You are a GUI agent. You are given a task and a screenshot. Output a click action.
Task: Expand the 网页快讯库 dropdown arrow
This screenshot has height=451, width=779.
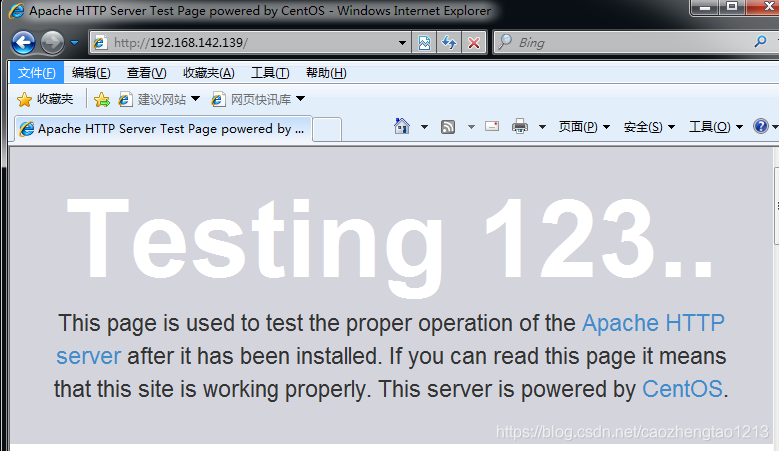tap(301, 99)
